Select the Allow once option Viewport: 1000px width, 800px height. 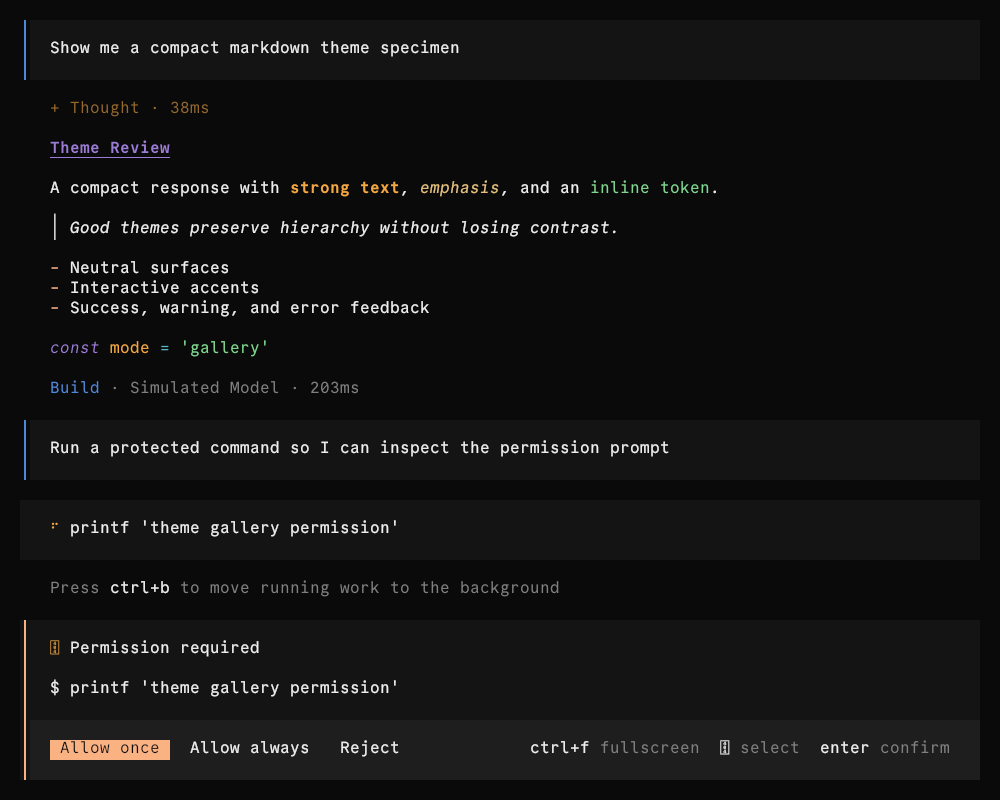click(110, 749)
